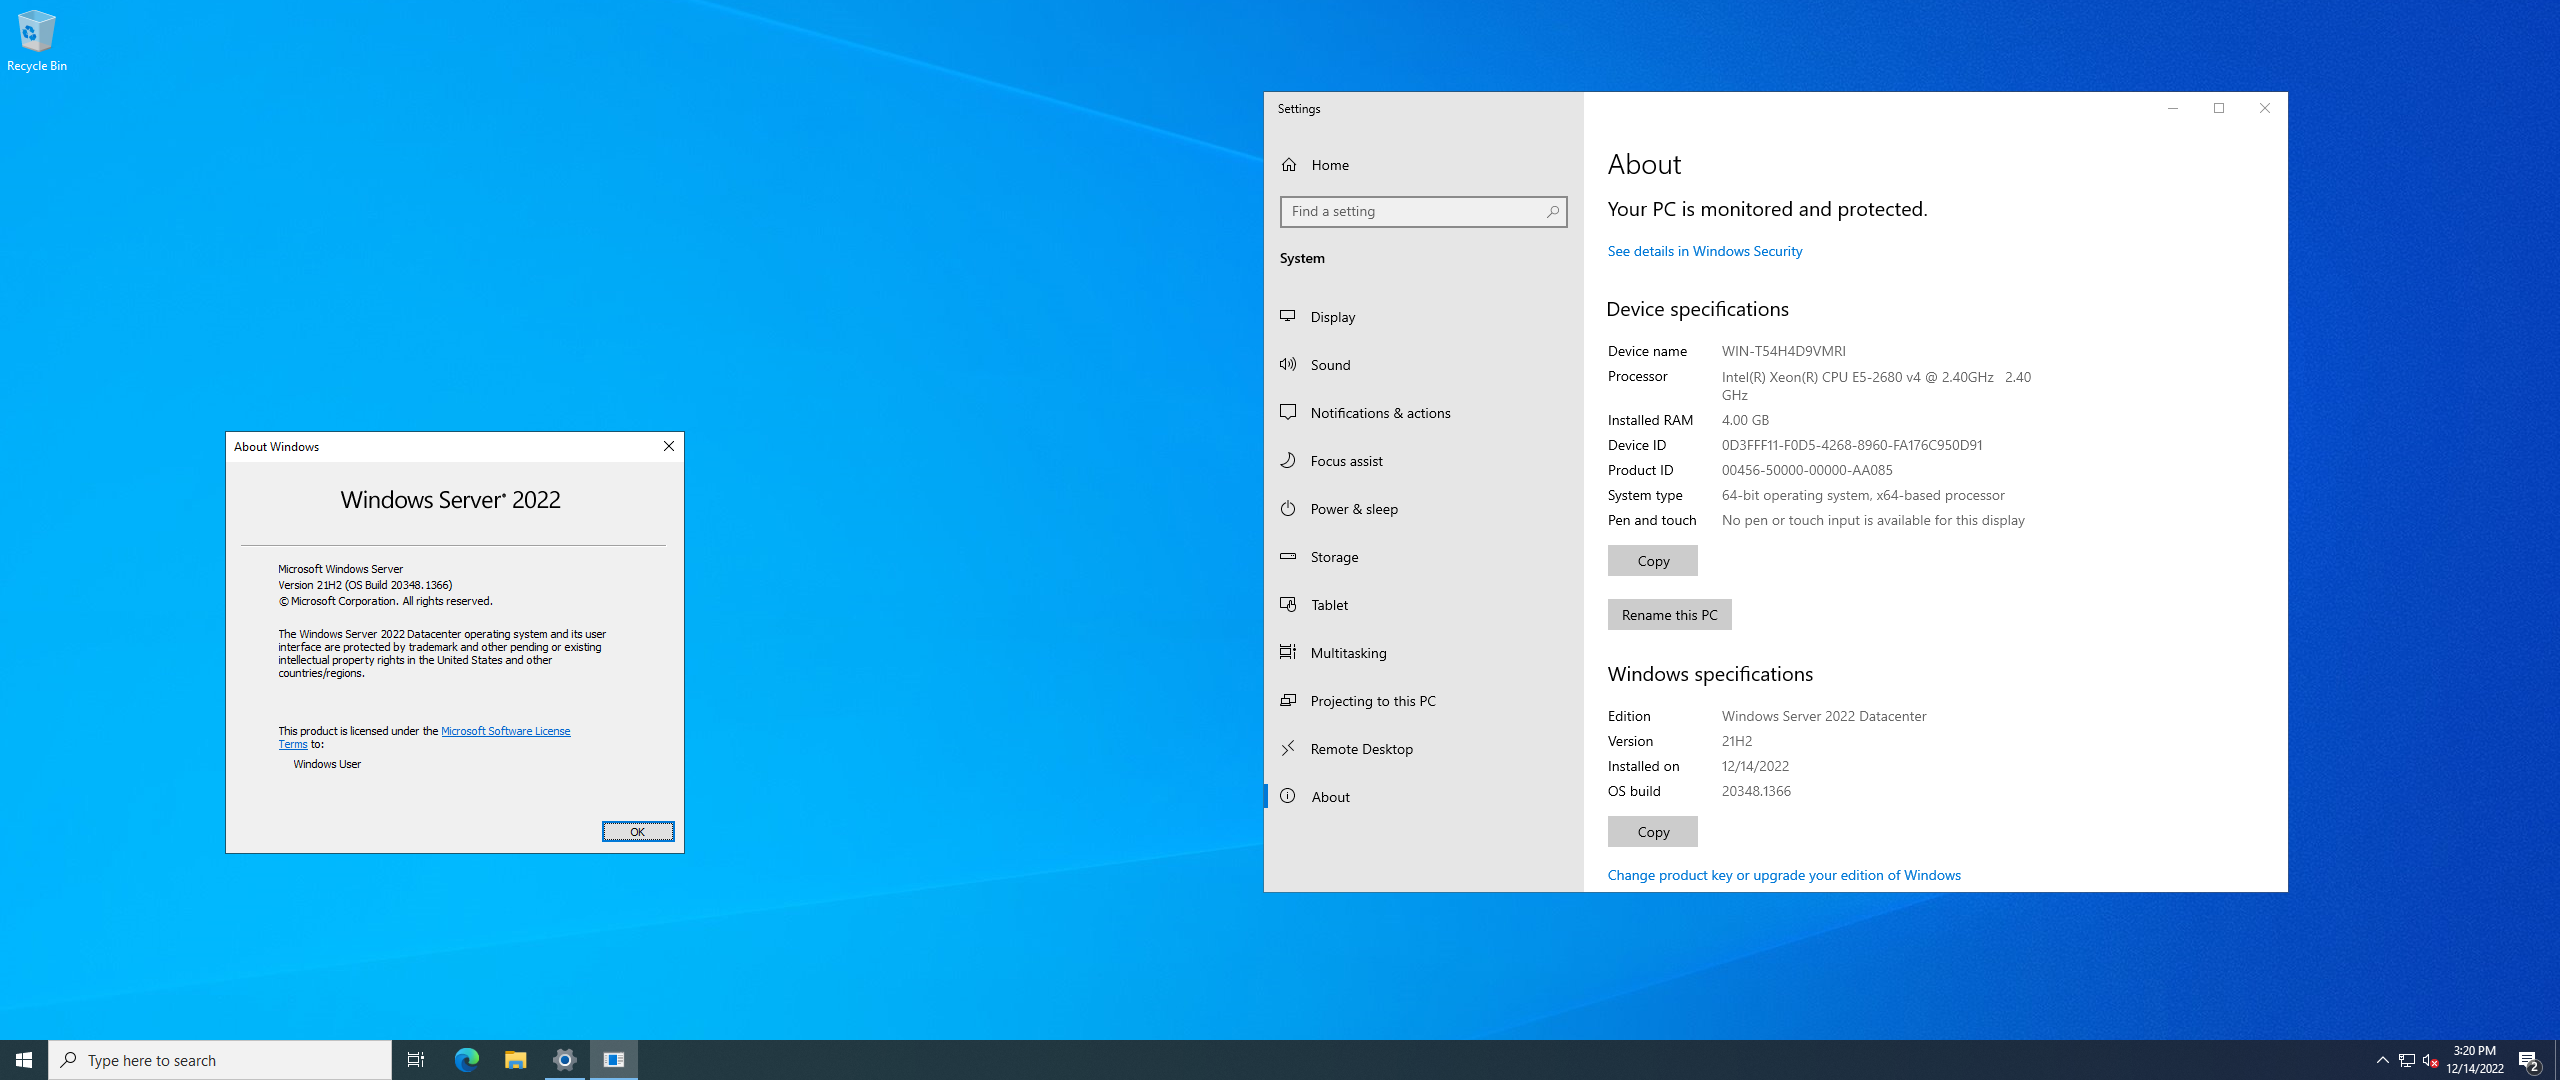Click the Multitasking icon
Viewport: 2560px width, 1080px height.
(x=1288, y=652)
